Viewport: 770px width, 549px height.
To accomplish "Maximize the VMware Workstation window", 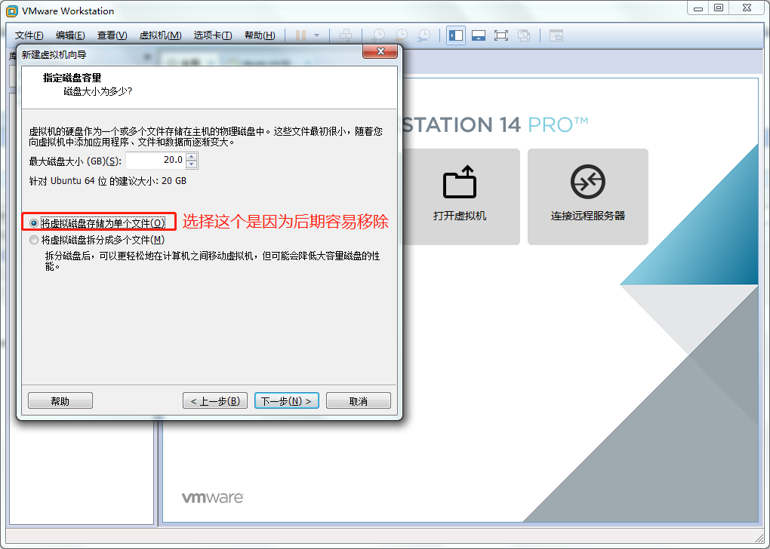I will click(x=718, y=8).
